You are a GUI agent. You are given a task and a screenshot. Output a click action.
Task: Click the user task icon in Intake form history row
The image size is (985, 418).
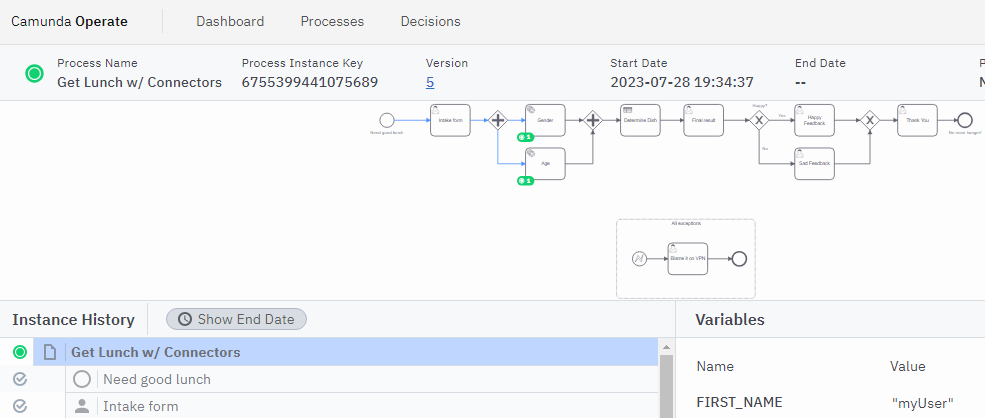tap(82, 406)
